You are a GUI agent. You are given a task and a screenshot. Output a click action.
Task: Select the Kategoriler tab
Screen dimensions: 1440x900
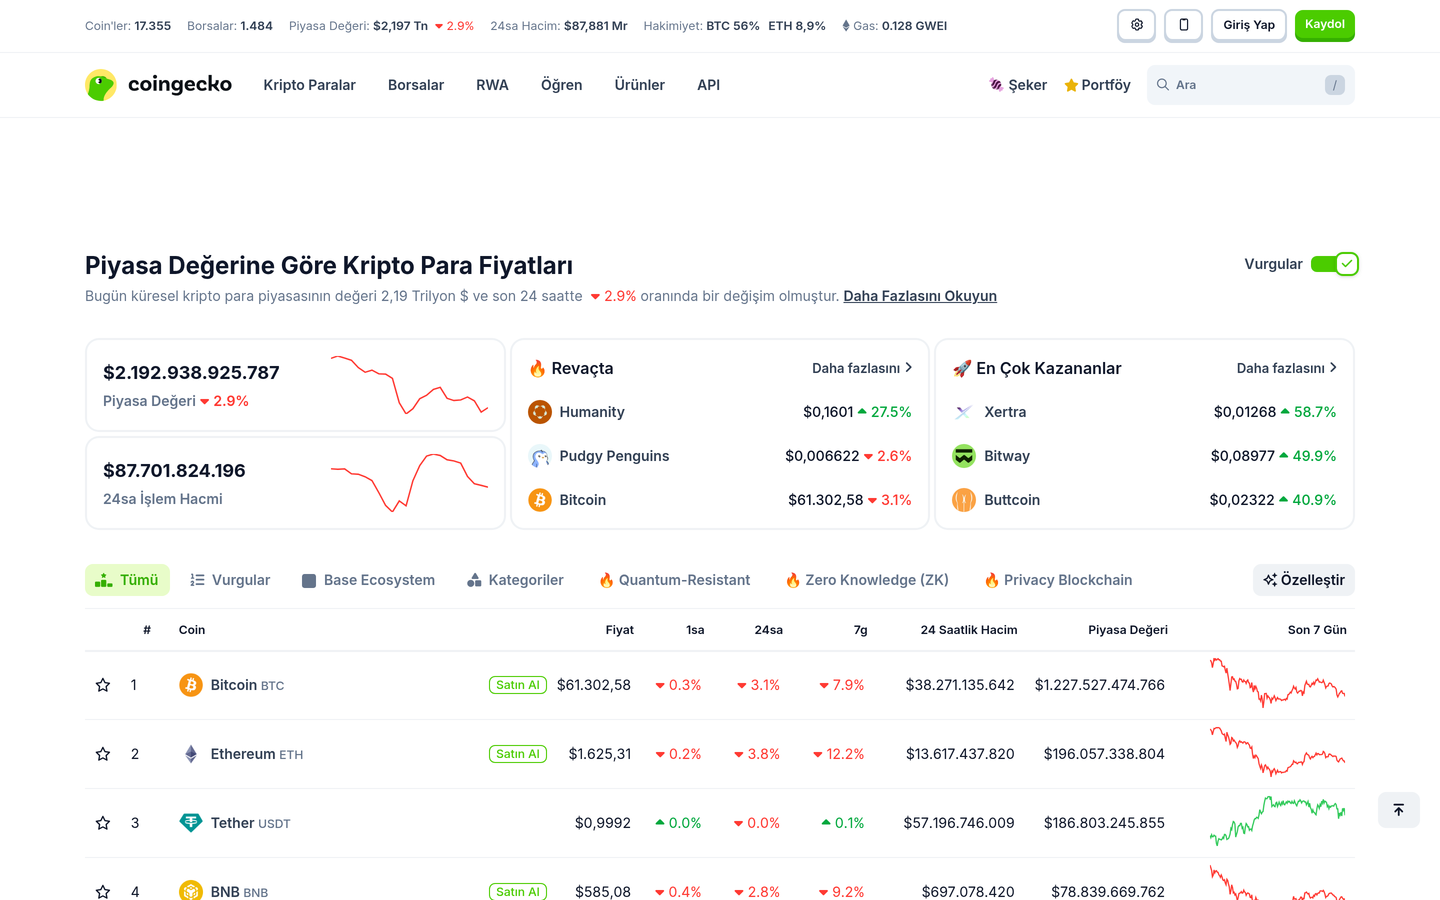(x=515, y=580)
